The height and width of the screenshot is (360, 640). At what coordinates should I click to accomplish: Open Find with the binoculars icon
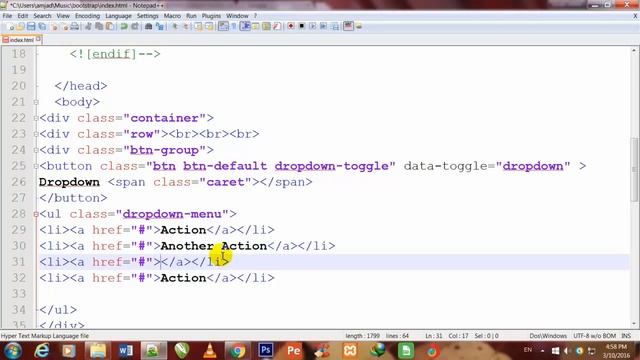click(x=149, y=27)
